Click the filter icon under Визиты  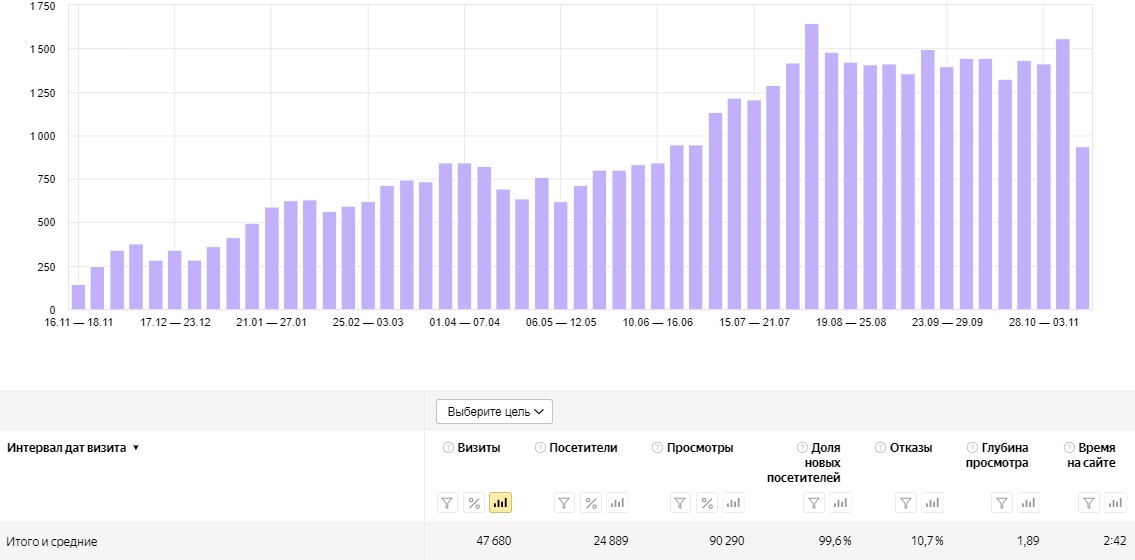click(447, 503)
